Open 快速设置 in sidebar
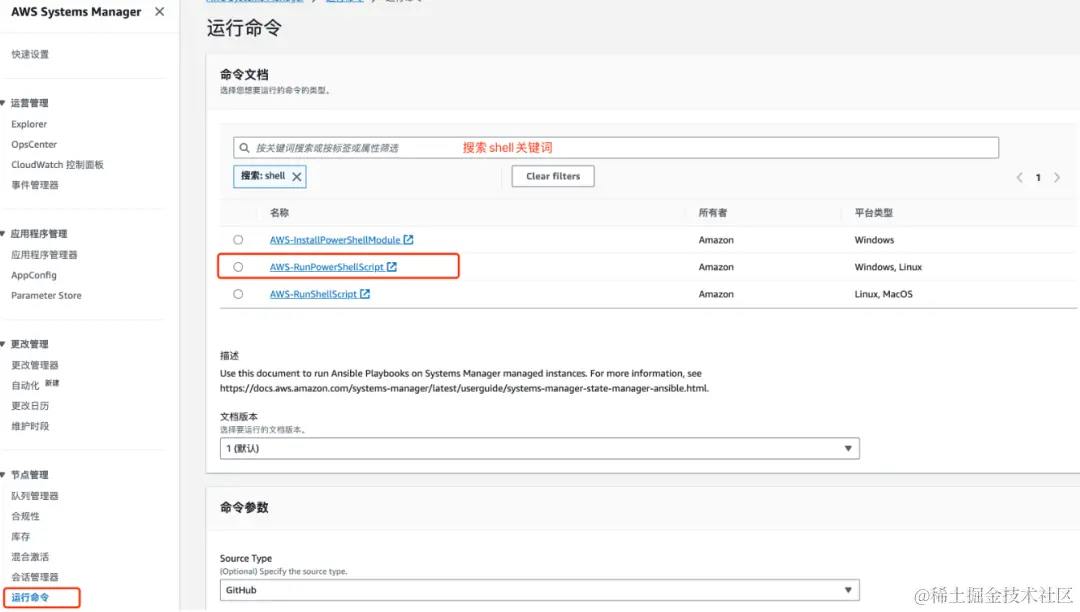Viewport: 1080px width, 612px height. (x=30, y=54)
